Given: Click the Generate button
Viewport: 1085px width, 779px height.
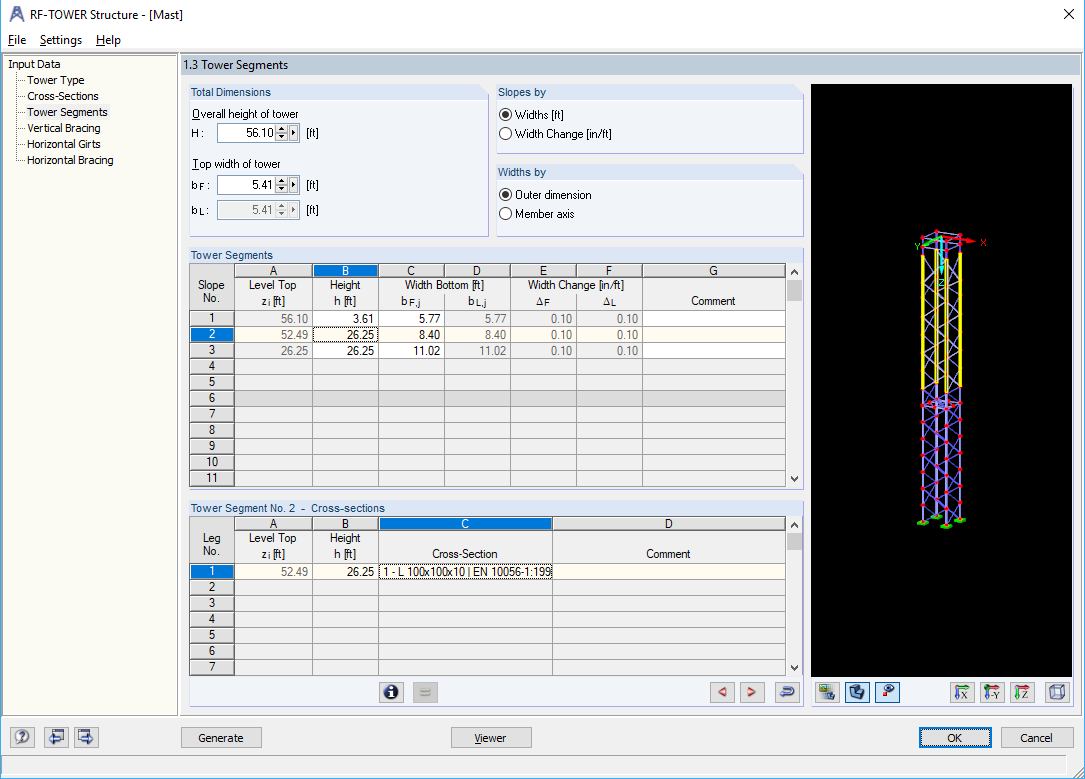Looking at the screenshot, I should point(221,737).
